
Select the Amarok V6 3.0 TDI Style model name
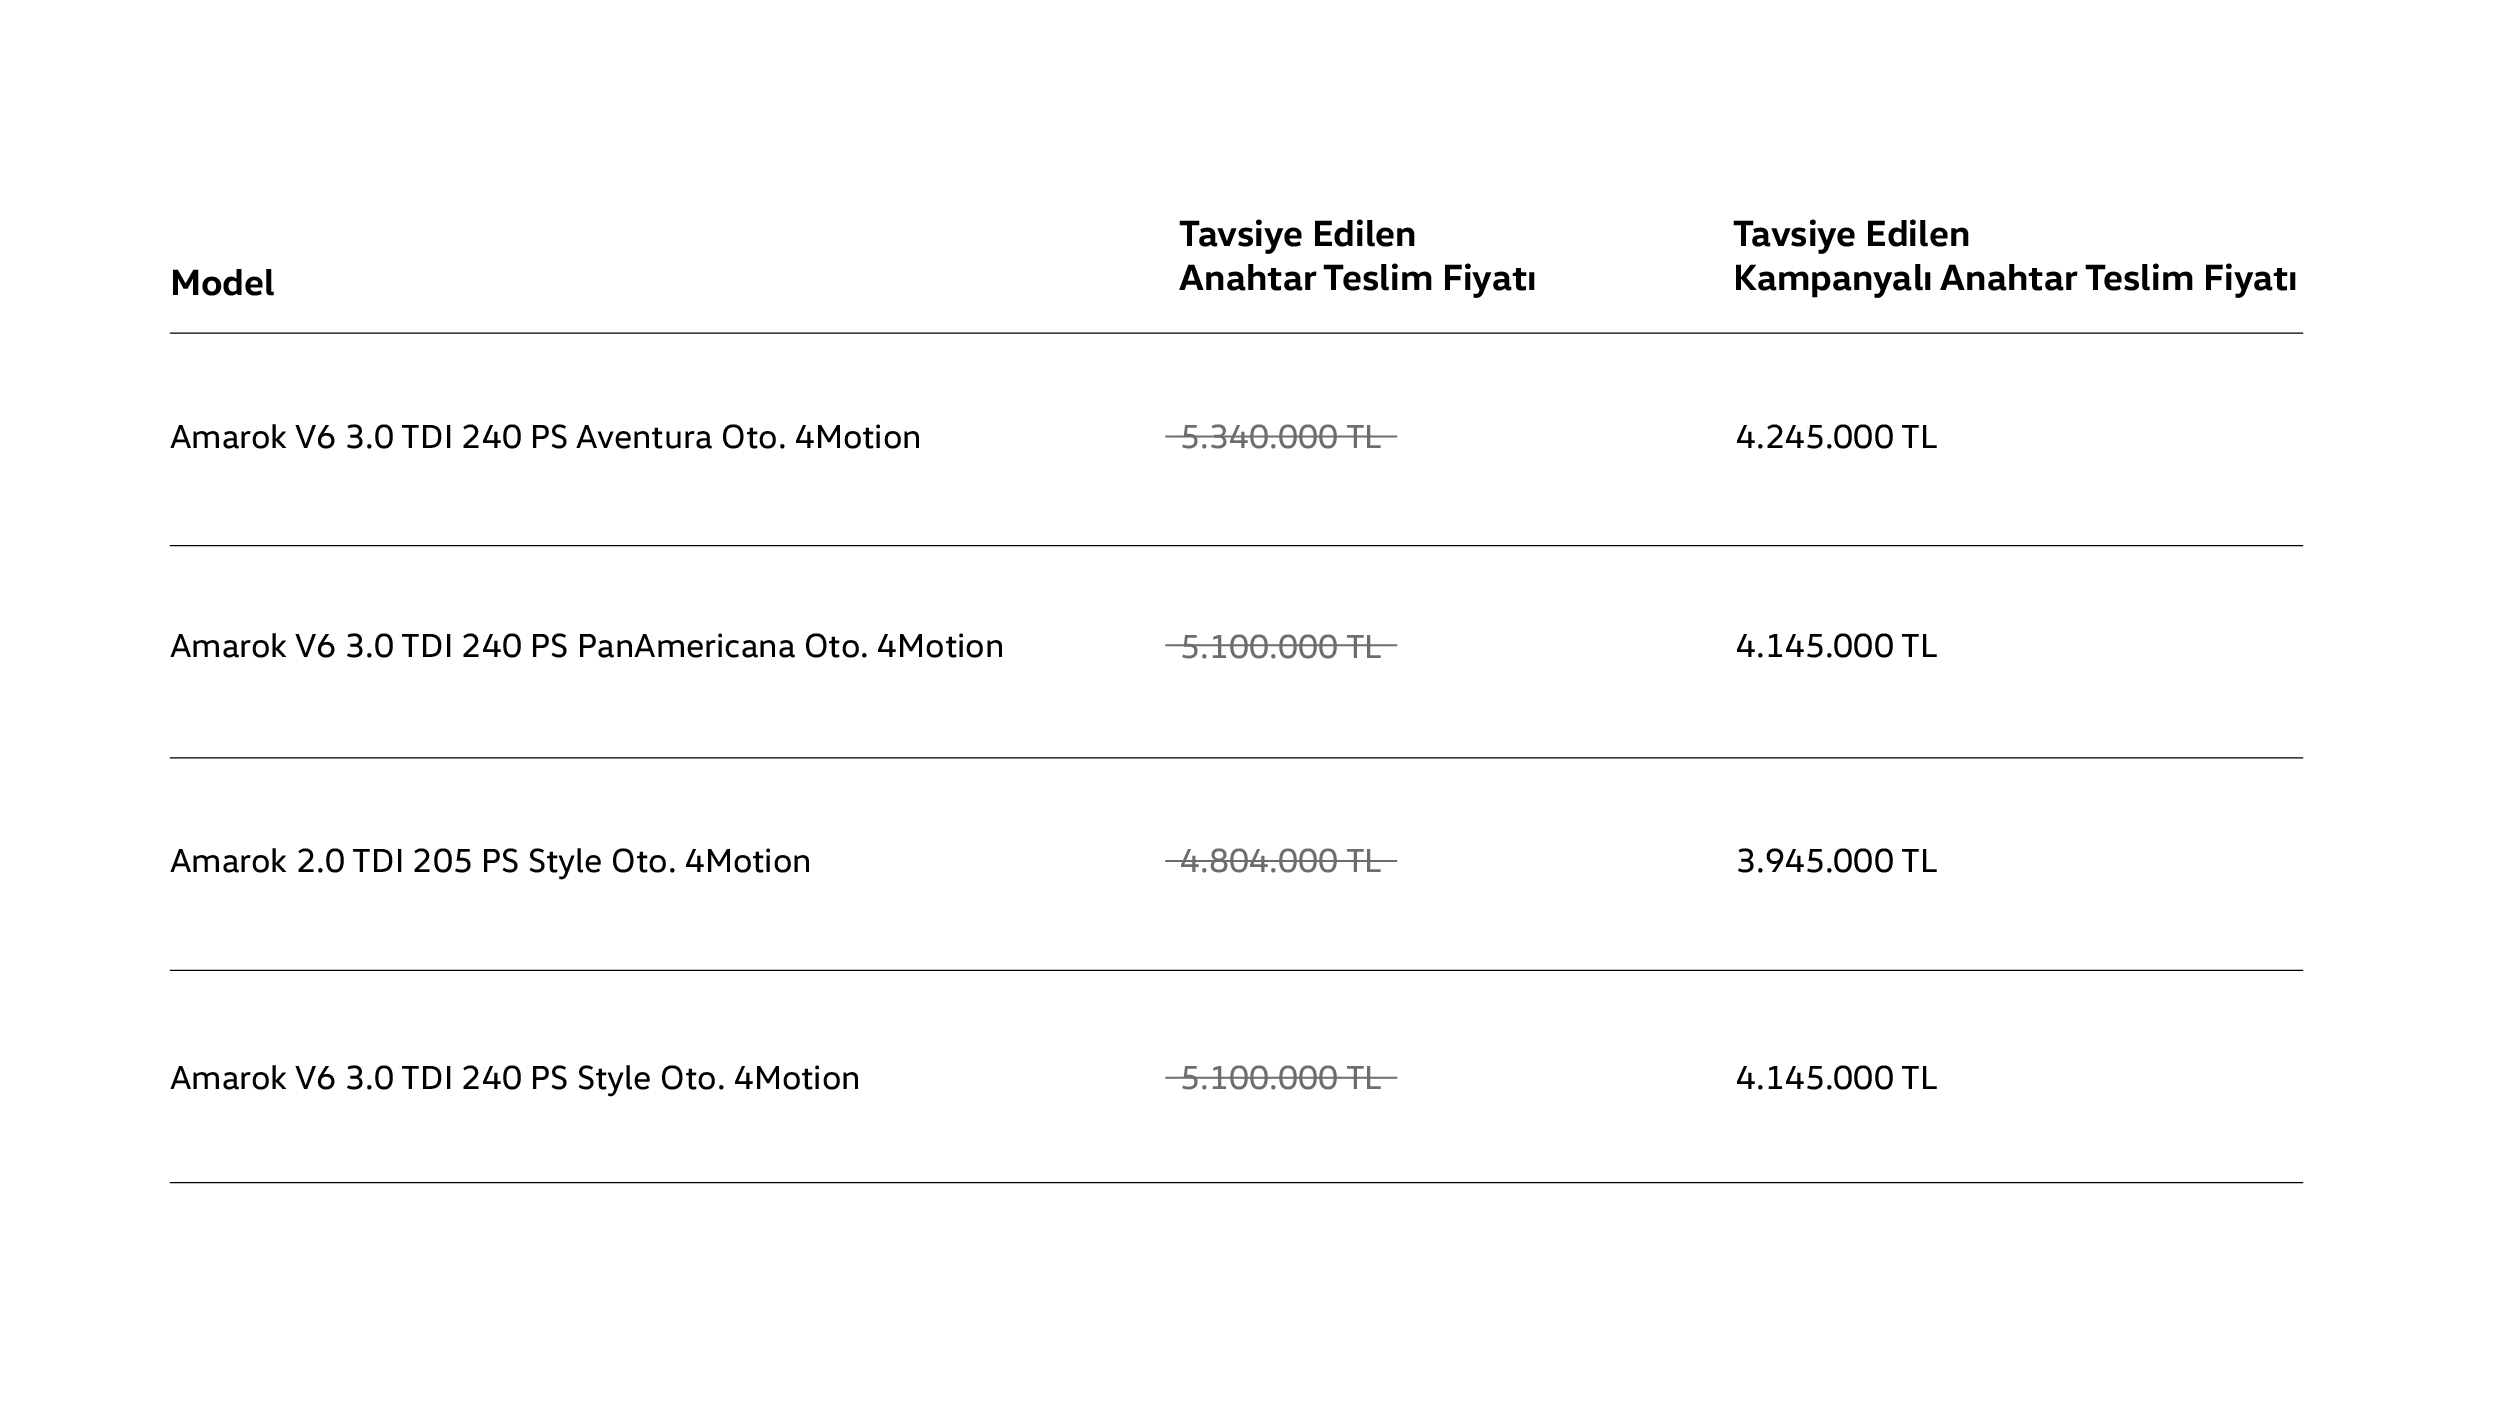coord(514,1078)
